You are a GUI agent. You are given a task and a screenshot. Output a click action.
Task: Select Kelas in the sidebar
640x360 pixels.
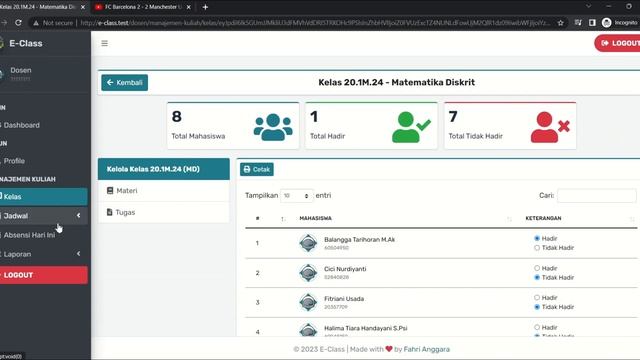44,196
